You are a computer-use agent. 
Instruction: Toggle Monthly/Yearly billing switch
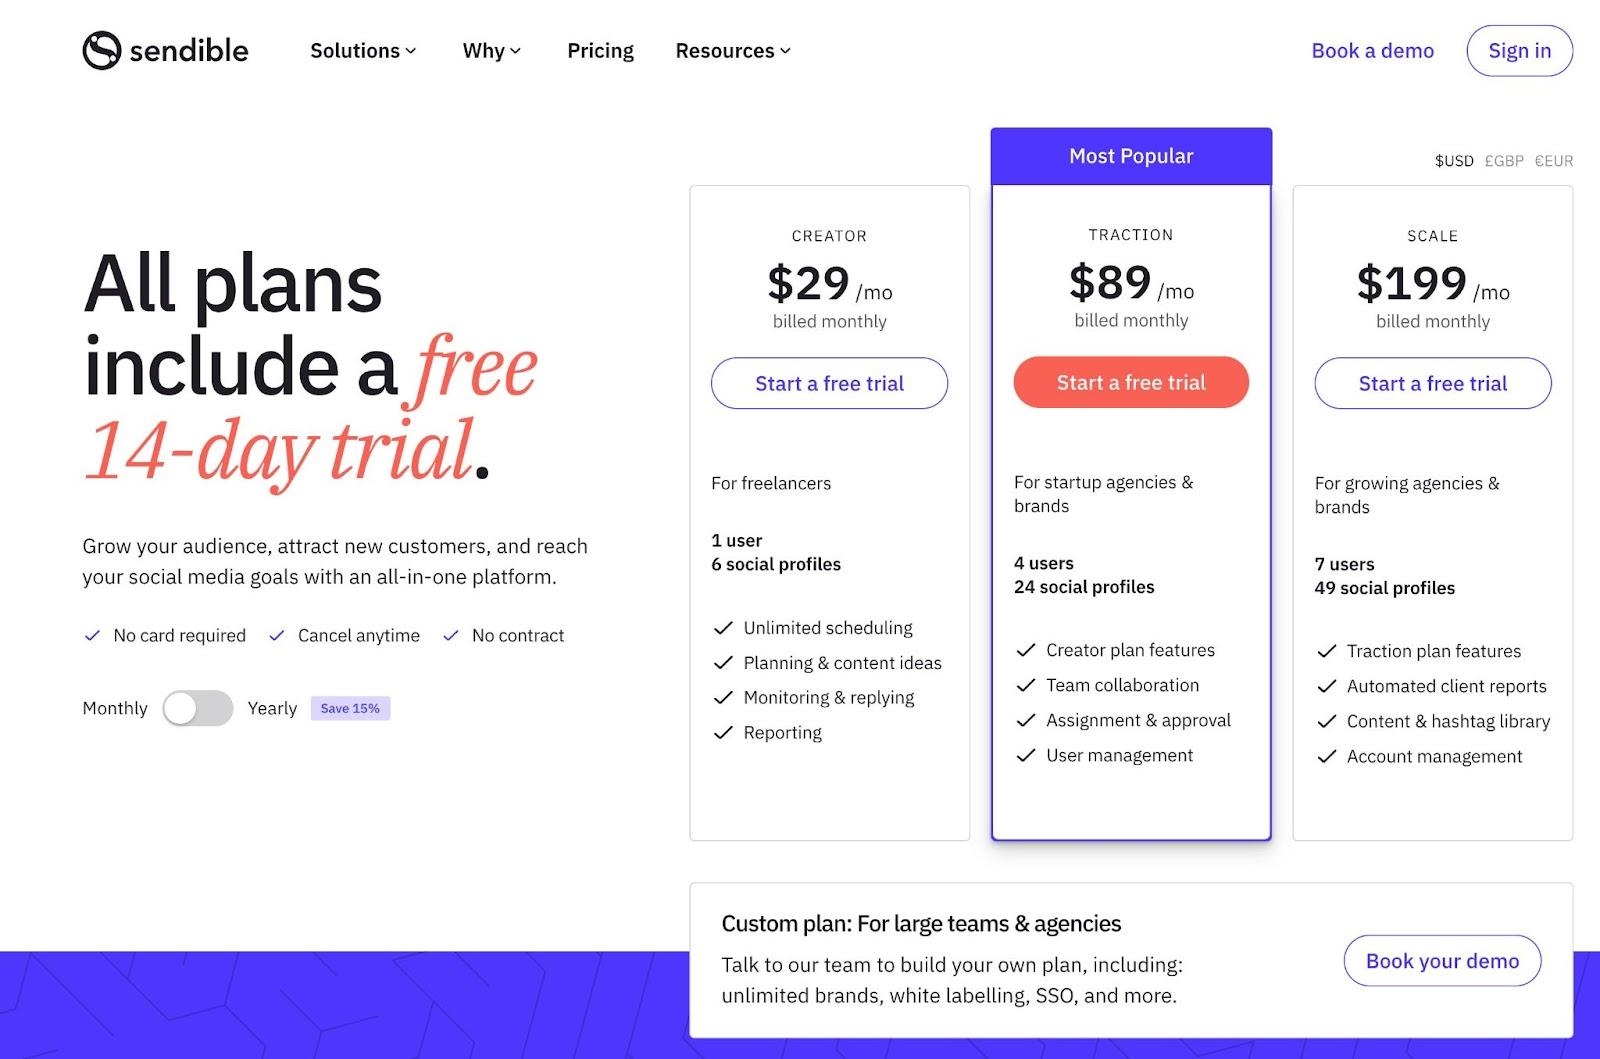tap(198, 708)
